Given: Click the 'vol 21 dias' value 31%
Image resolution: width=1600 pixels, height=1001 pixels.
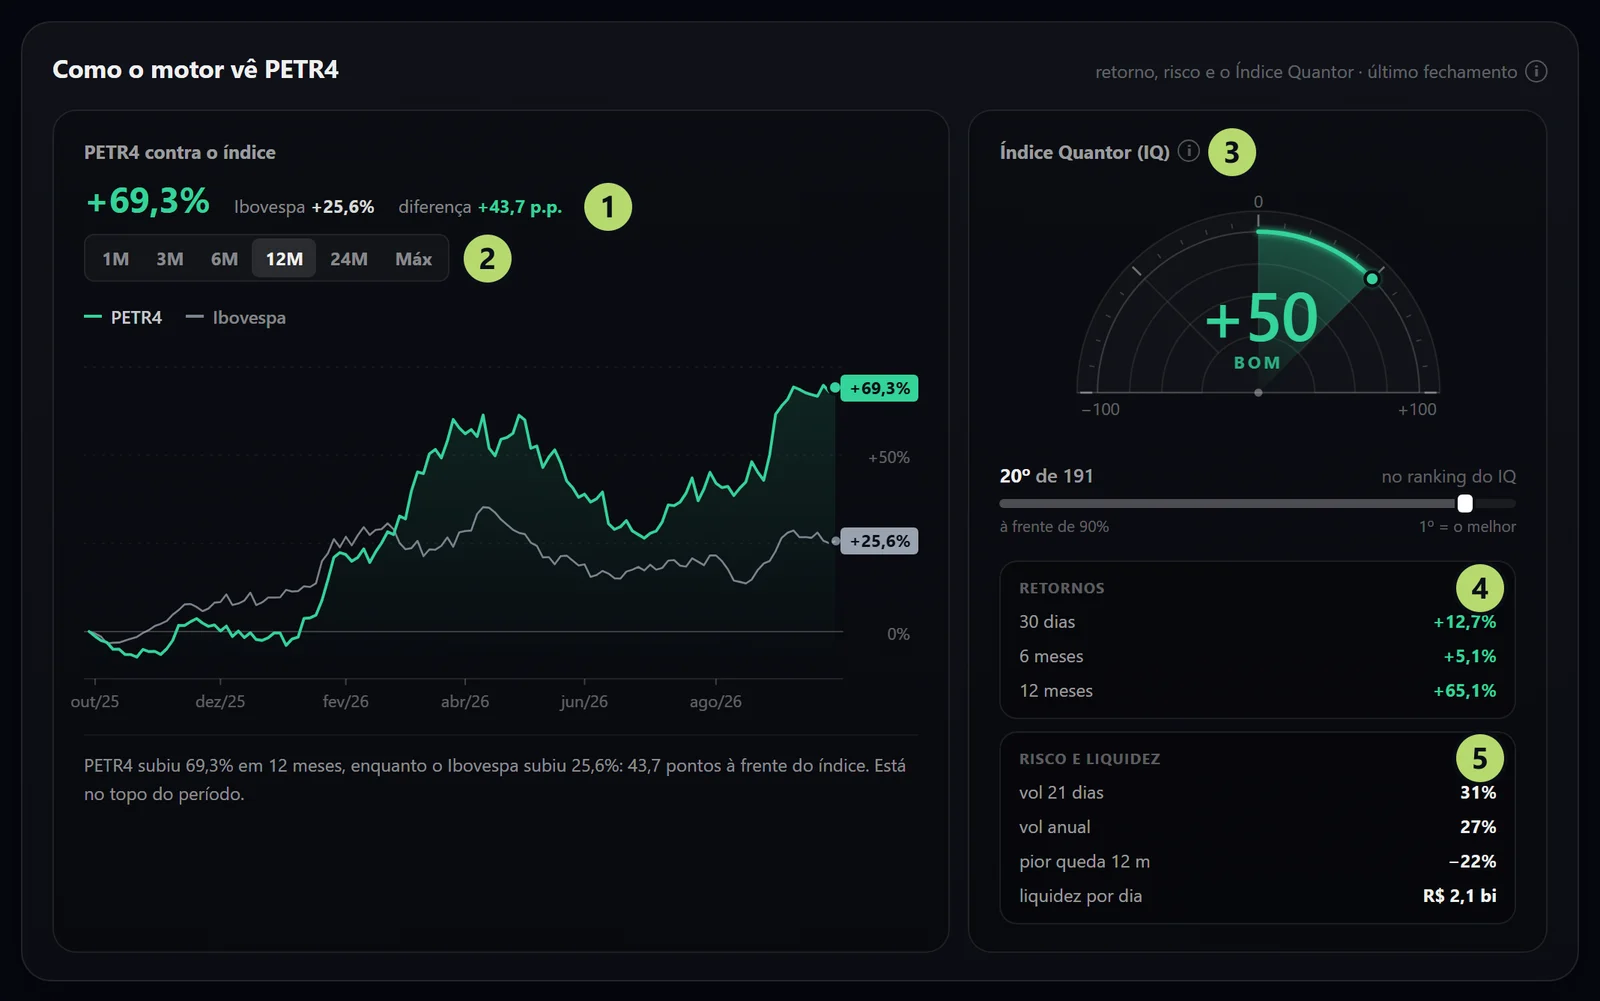Looking at the screenshot, I should click(x=1478, y=793).
